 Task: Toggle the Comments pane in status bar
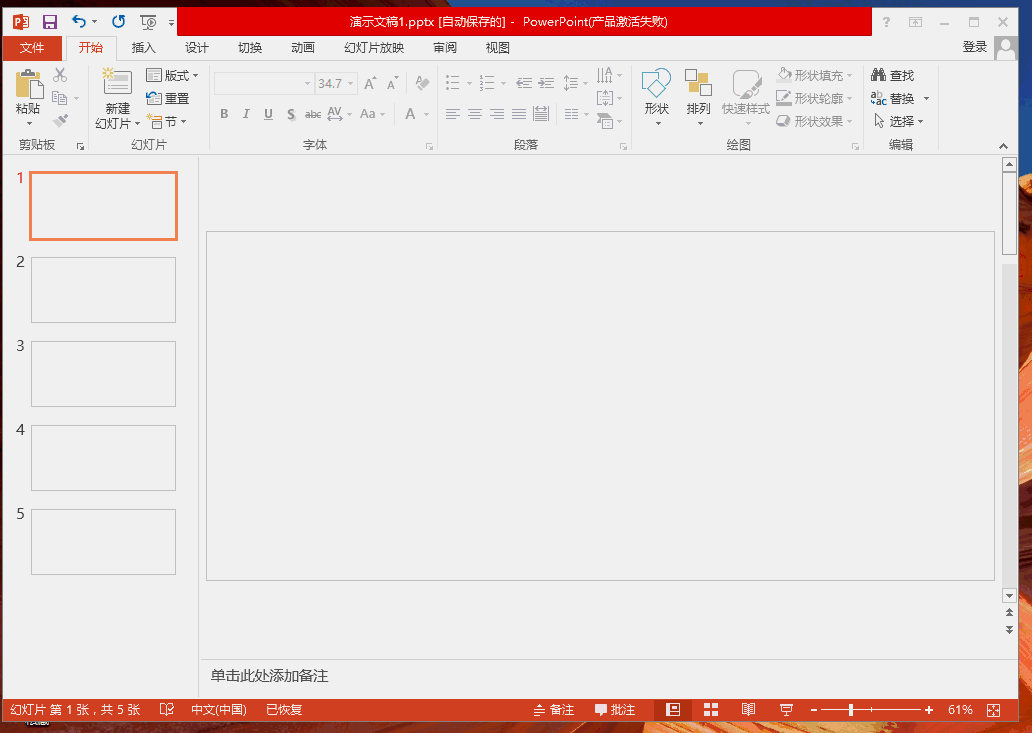click(615, 710)
